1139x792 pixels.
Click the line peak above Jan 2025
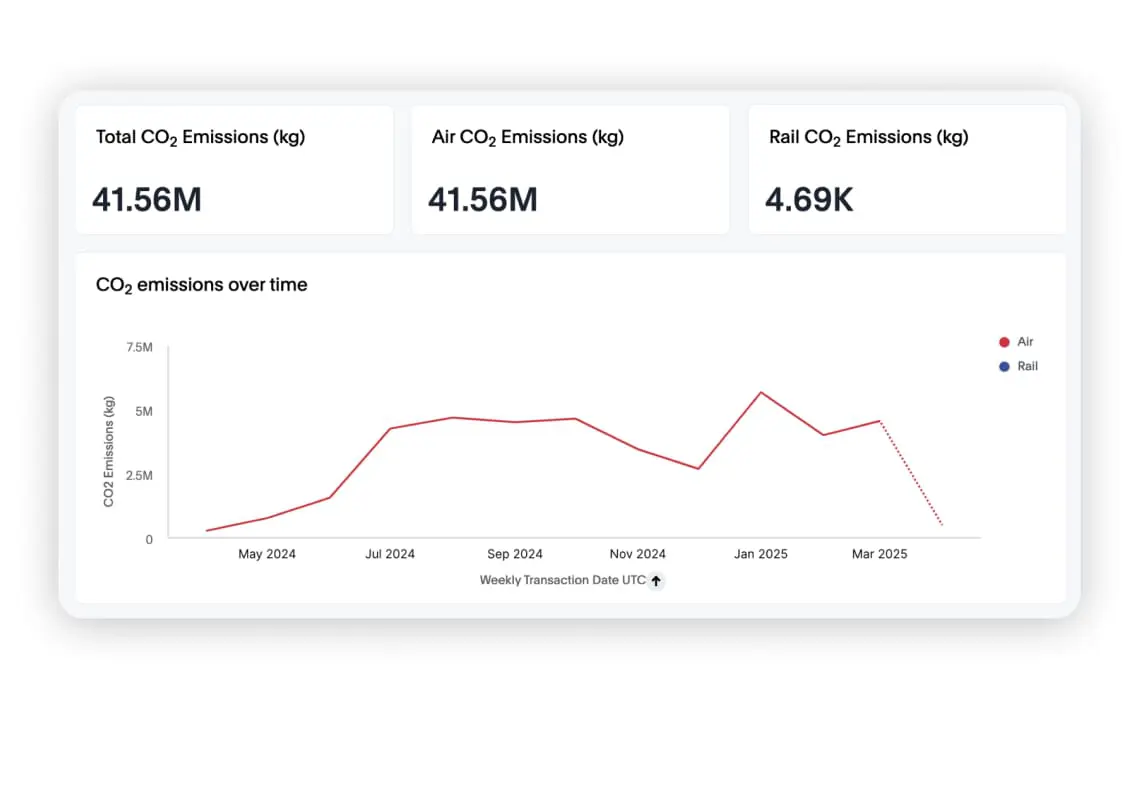761,392
